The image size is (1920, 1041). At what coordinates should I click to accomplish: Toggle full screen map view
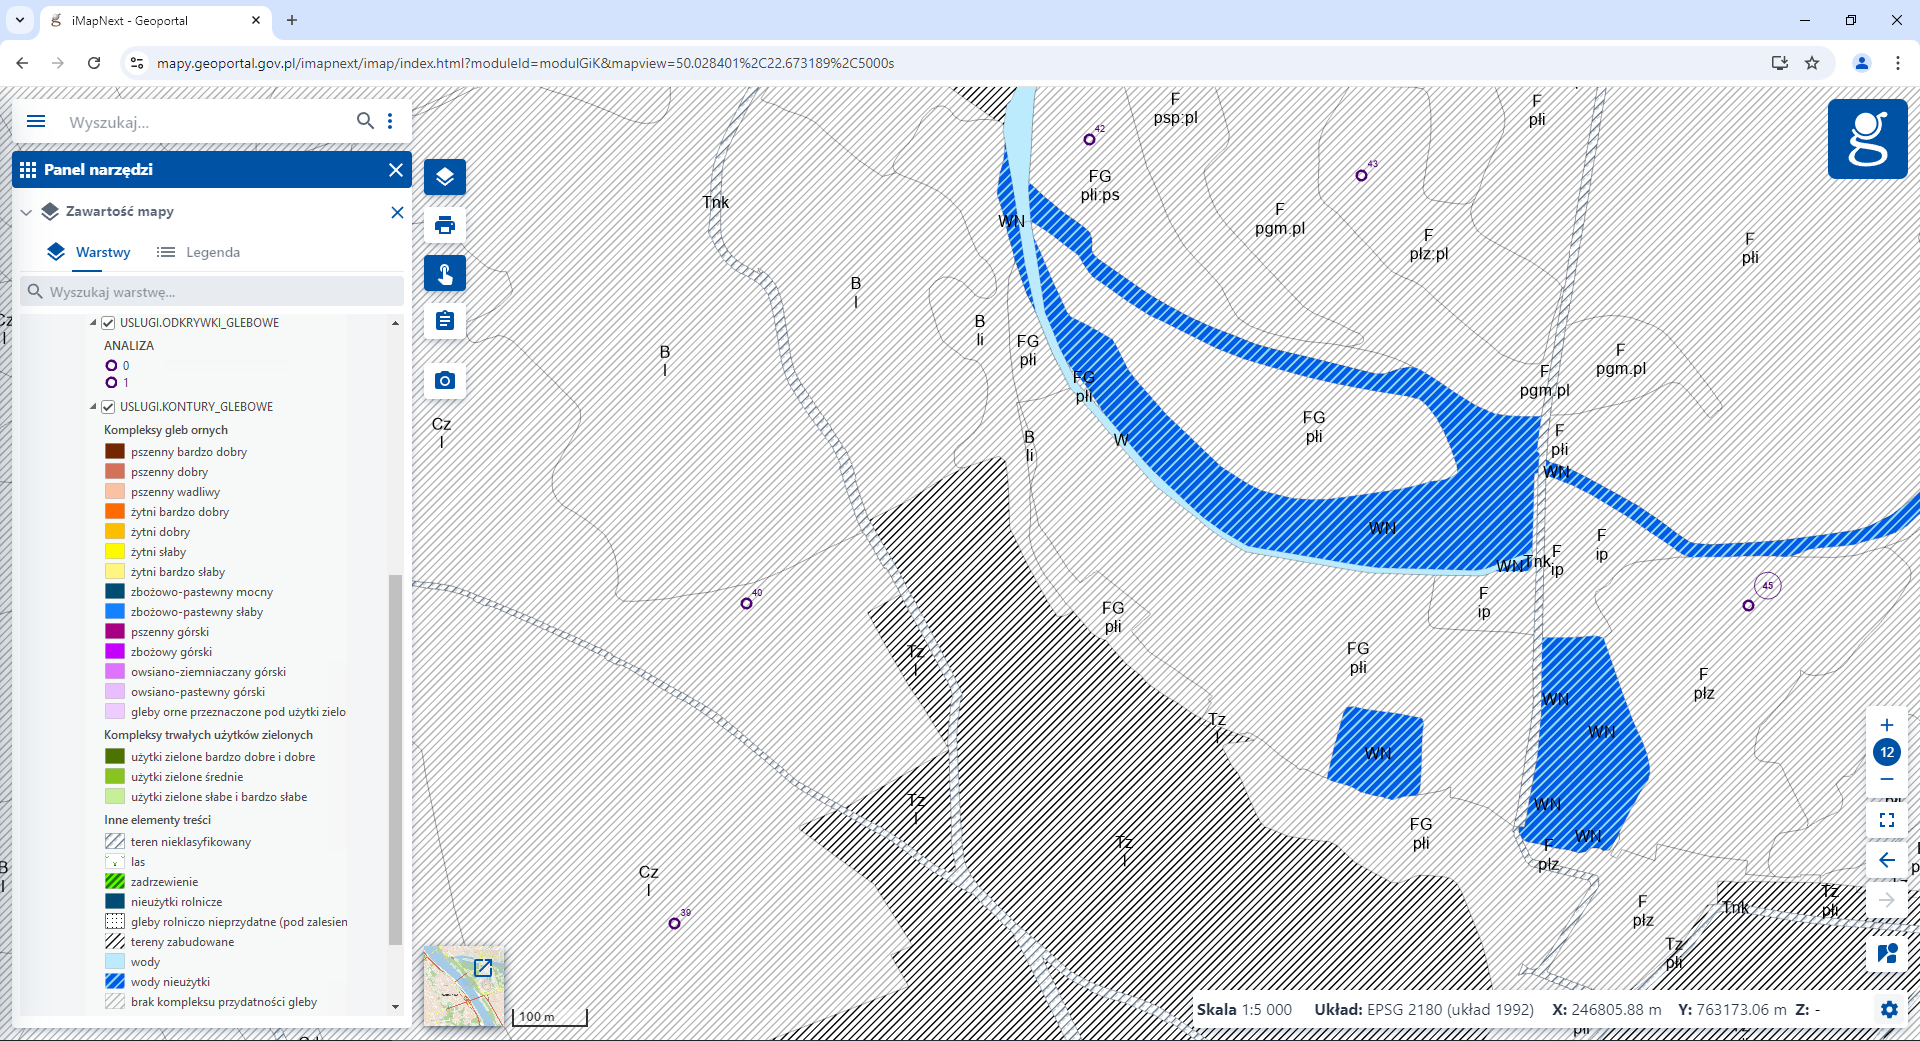1887,820
